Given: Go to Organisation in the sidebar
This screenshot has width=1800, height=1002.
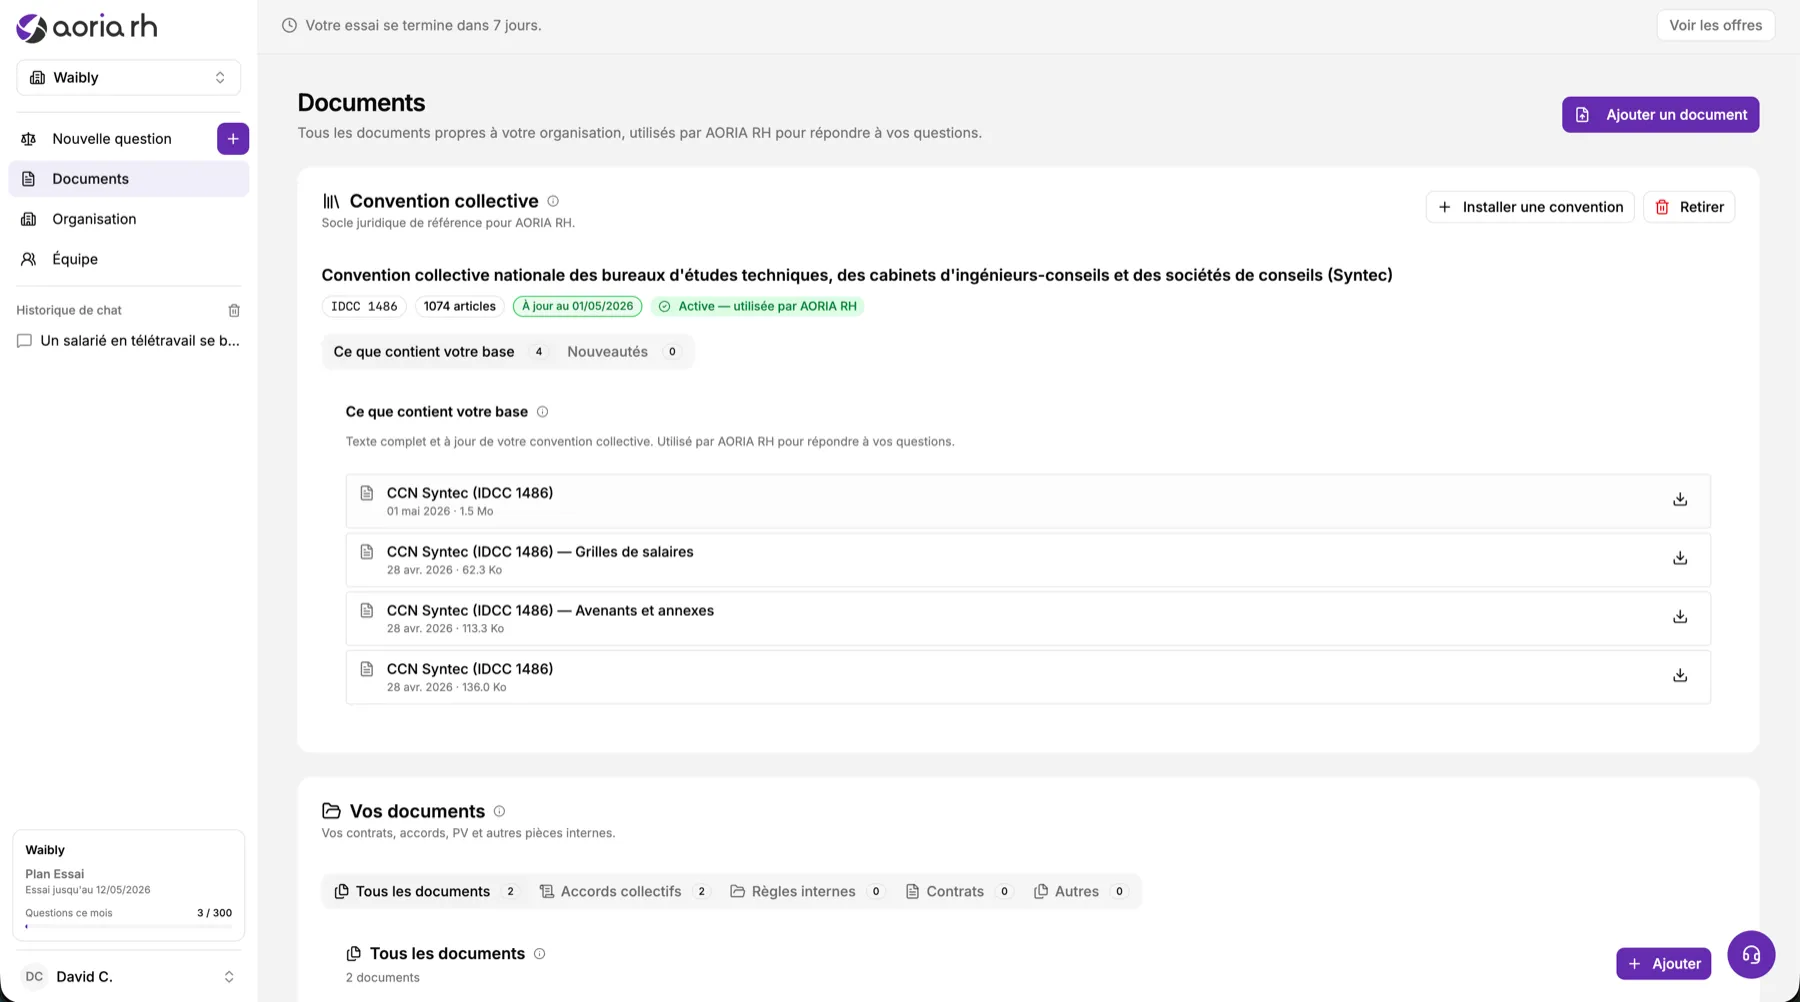Looking at the screenshot, I should point(128,219).
